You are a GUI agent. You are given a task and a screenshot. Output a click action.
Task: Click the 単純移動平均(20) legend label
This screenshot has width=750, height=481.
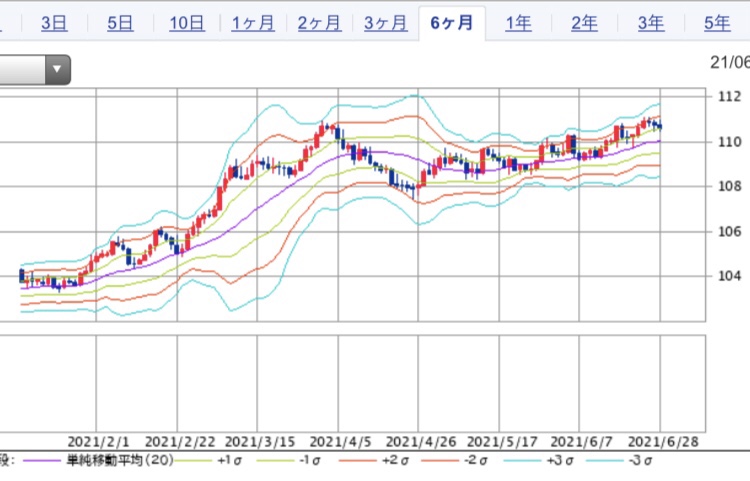coord(120,460)
